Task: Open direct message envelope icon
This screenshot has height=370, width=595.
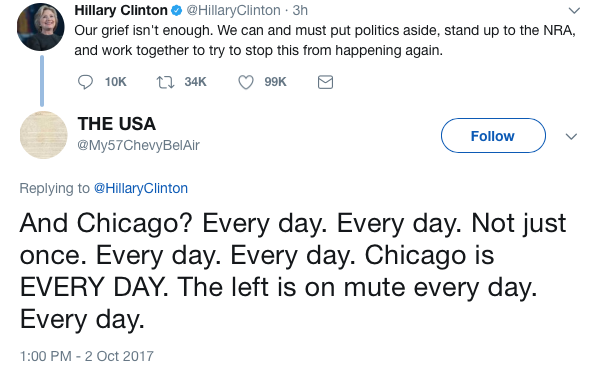Action: coord(325,82)
